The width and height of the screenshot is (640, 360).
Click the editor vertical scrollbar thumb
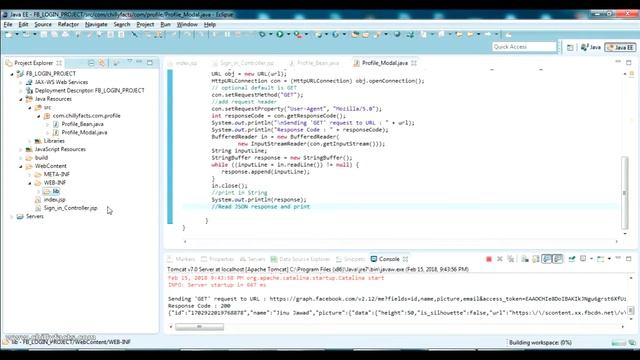(x=624, y=193)
